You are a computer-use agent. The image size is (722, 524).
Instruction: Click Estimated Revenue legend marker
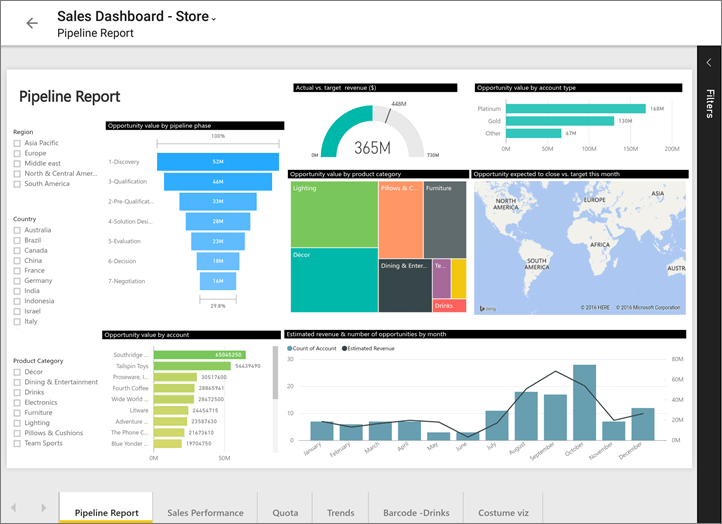(345, 348)
